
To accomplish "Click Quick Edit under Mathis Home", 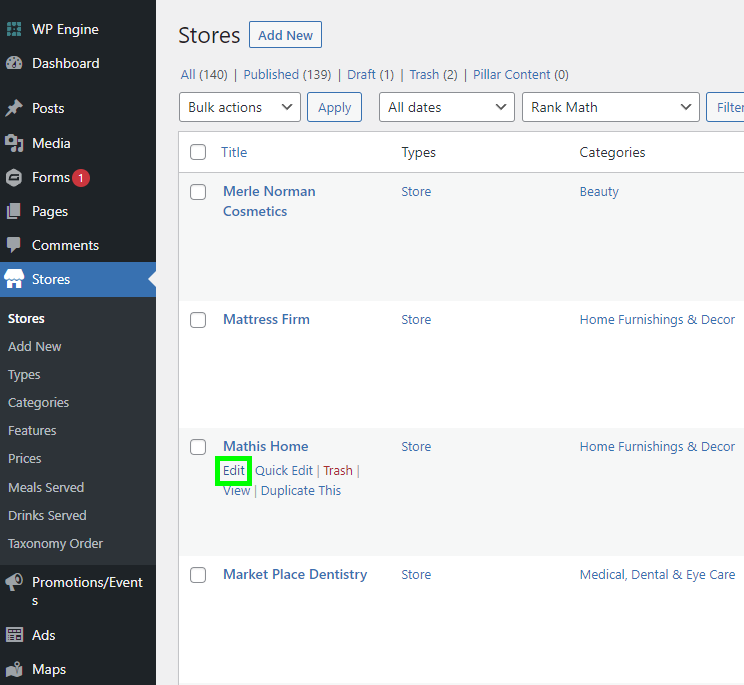I will click(x=284, y=470).
